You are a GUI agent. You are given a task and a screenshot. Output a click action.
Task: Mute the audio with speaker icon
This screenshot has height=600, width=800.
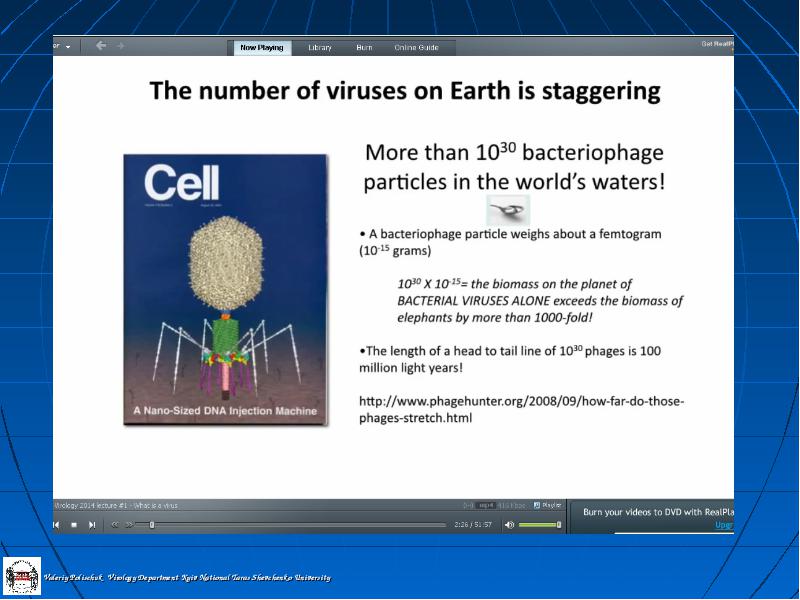pos(509,524)
